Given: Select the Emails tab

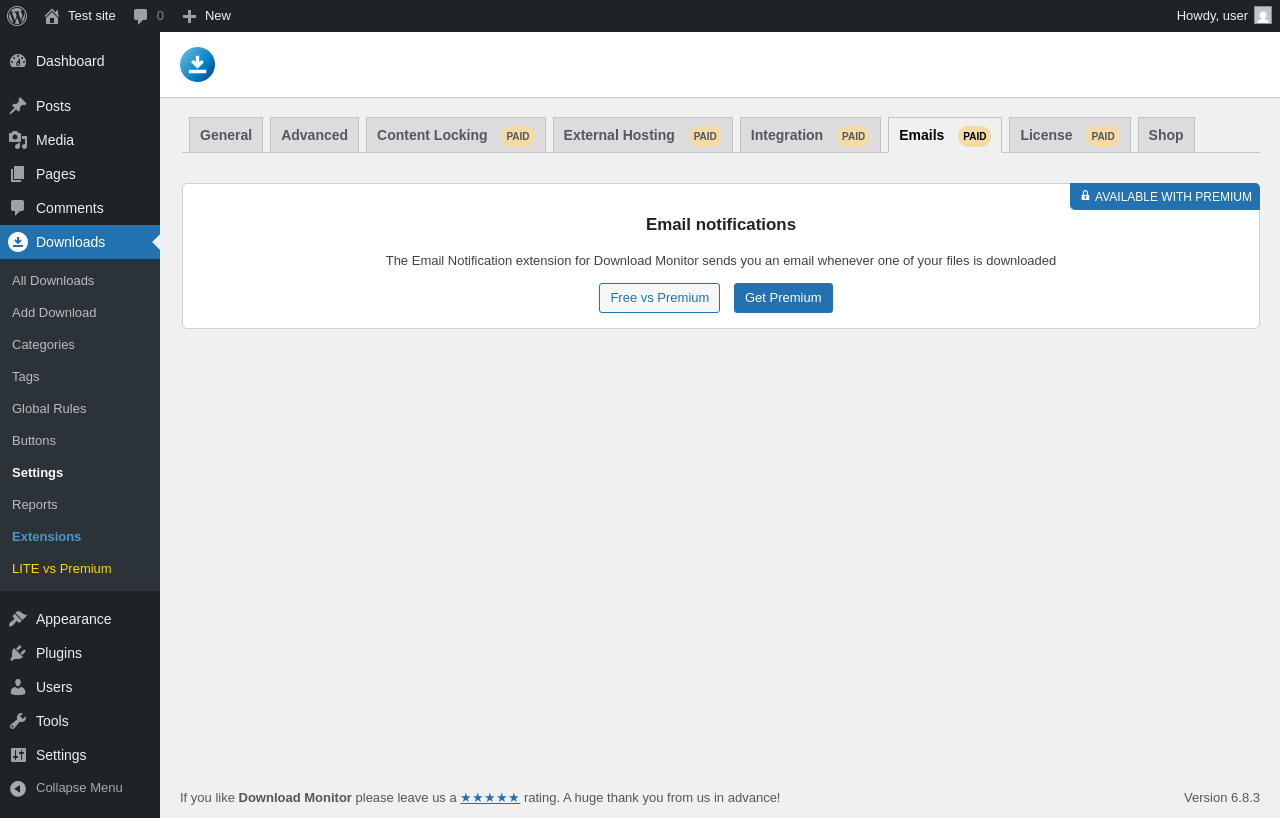Looking at the screenshot, I should click(945, 135).
